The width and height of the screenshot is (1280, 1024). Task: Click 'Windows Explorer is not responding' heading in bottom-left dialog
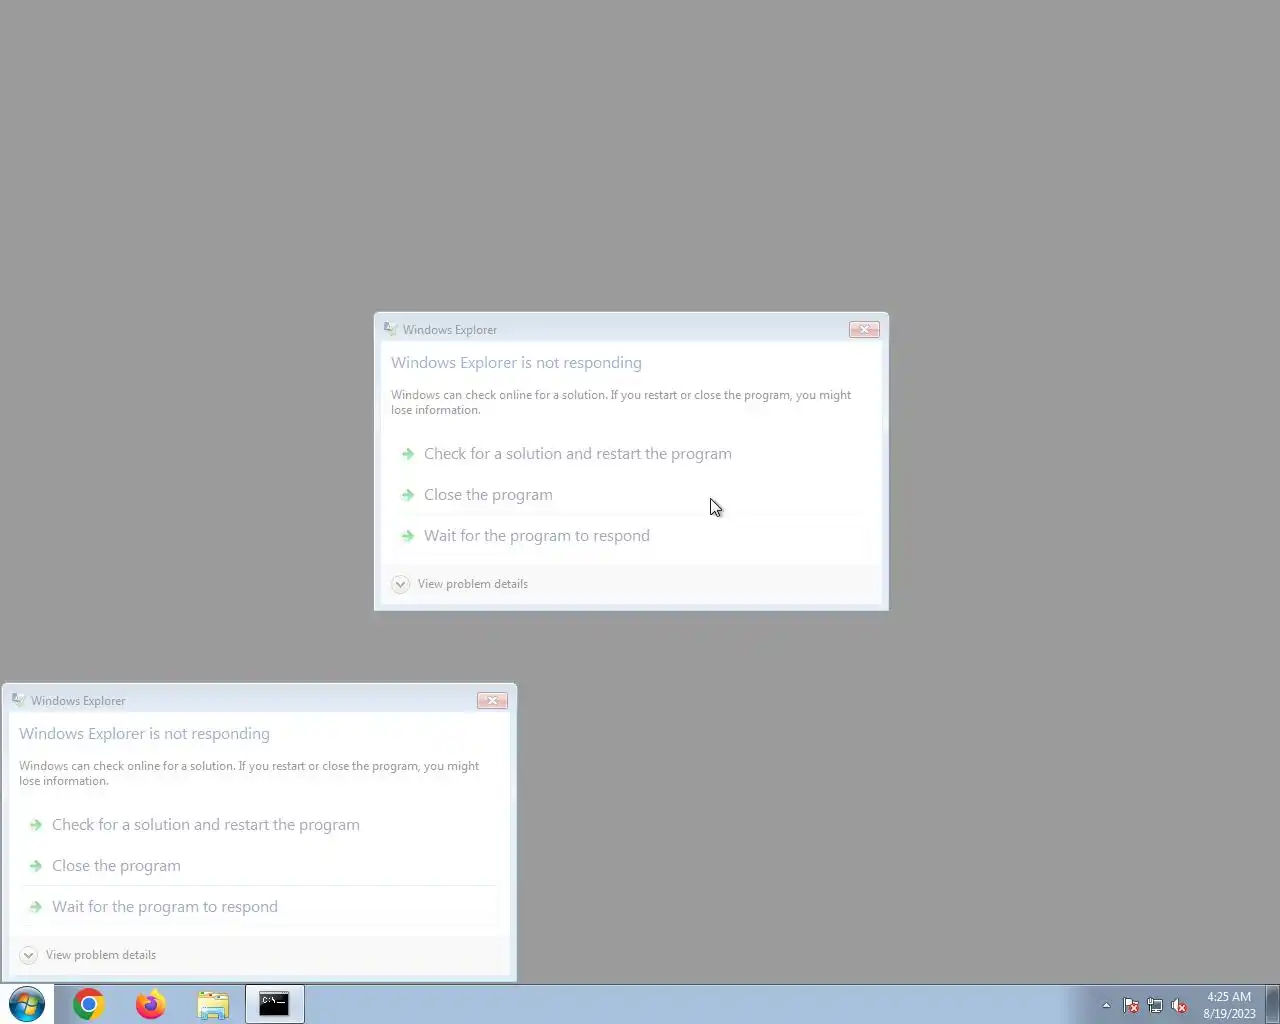tap(144, 734)
